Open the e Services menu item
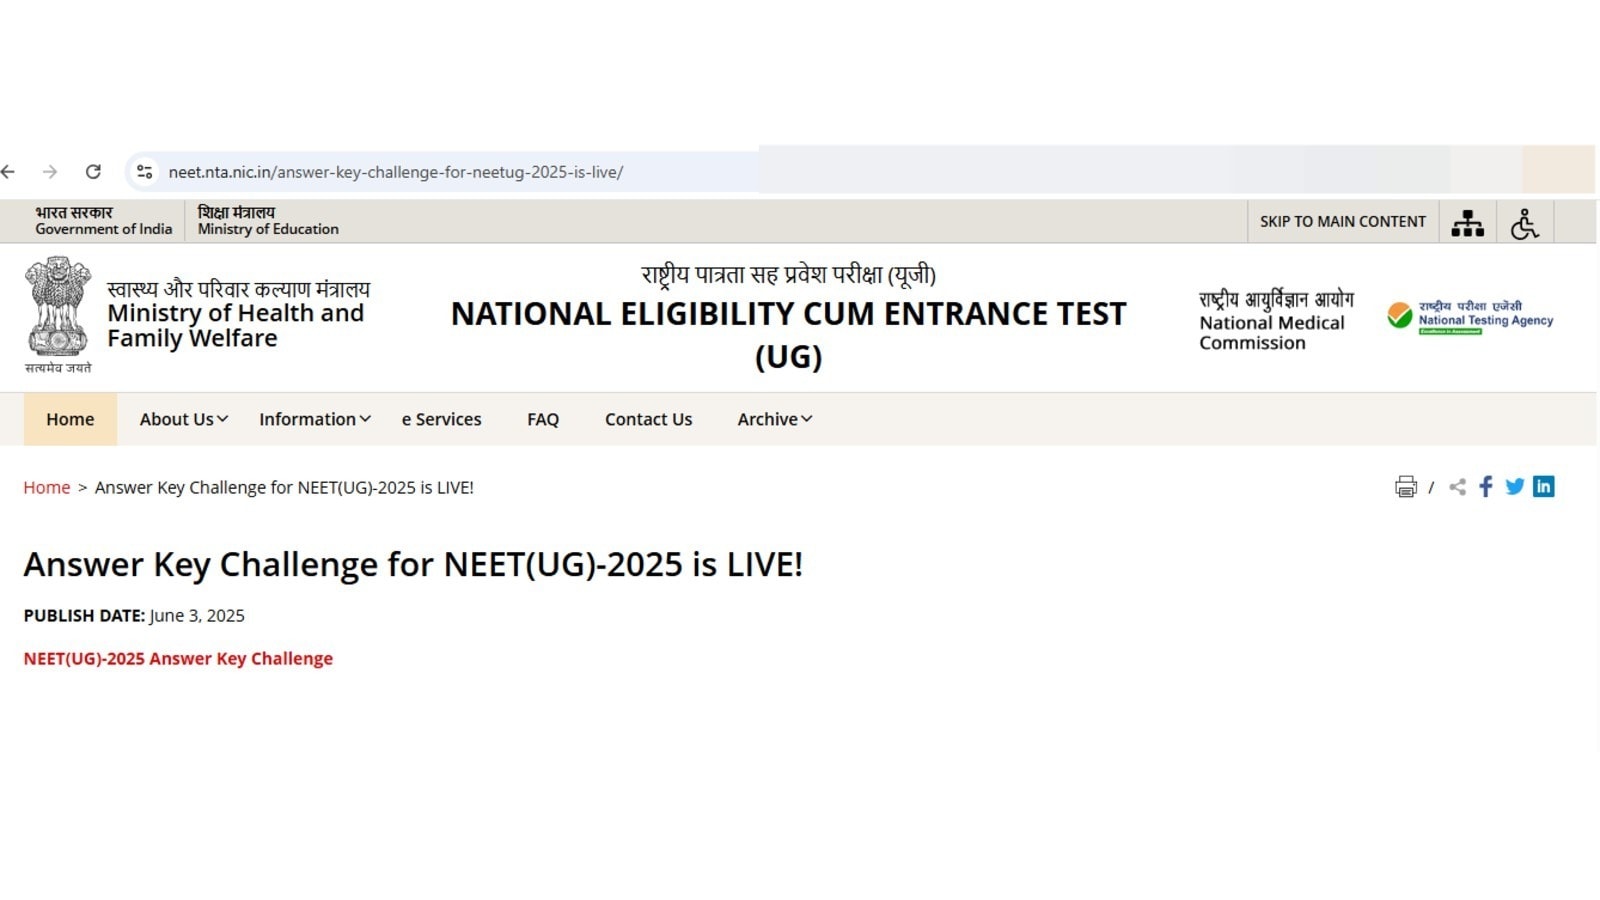 tap(441, 419)
